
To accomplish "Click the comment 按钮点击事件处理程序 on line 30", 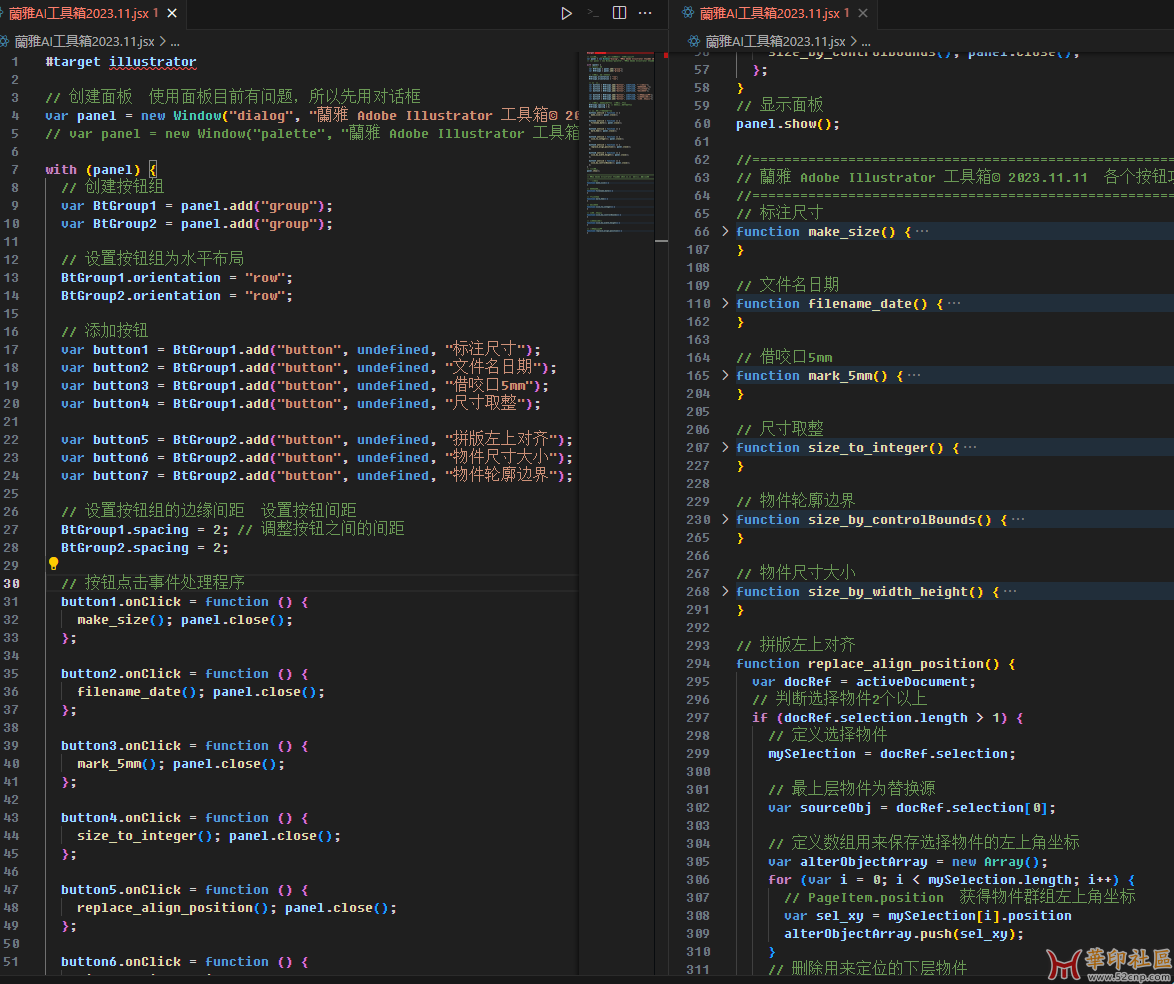I will click(153, 583).
